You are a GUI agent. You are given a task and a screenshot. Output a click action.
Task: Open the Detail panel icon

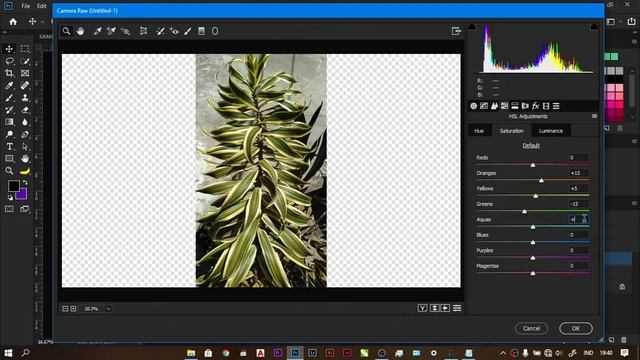point(494,106)
